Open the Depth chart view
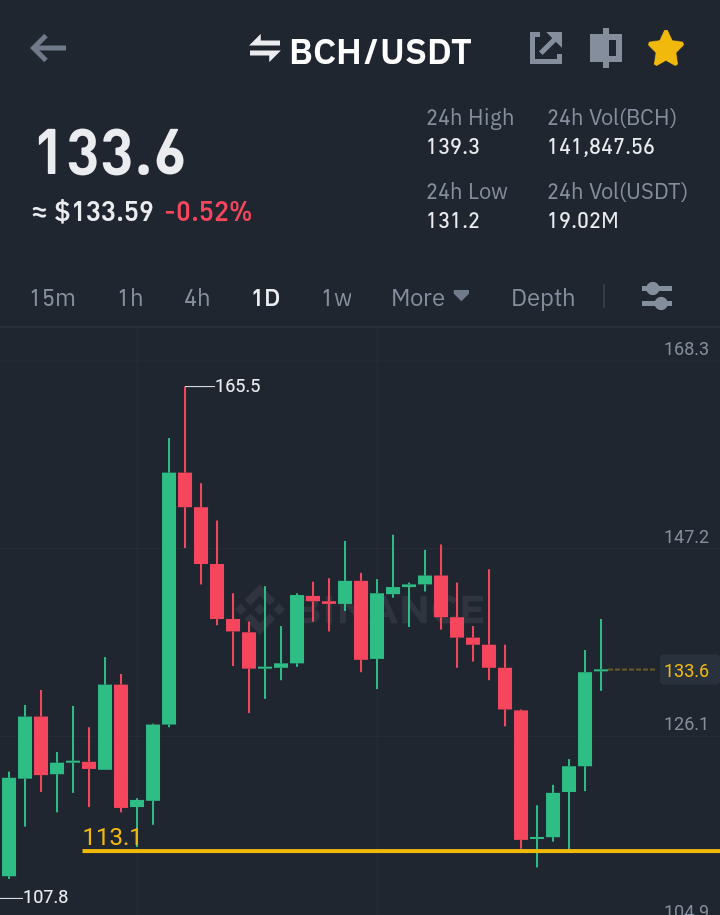 tap(543, 298)
